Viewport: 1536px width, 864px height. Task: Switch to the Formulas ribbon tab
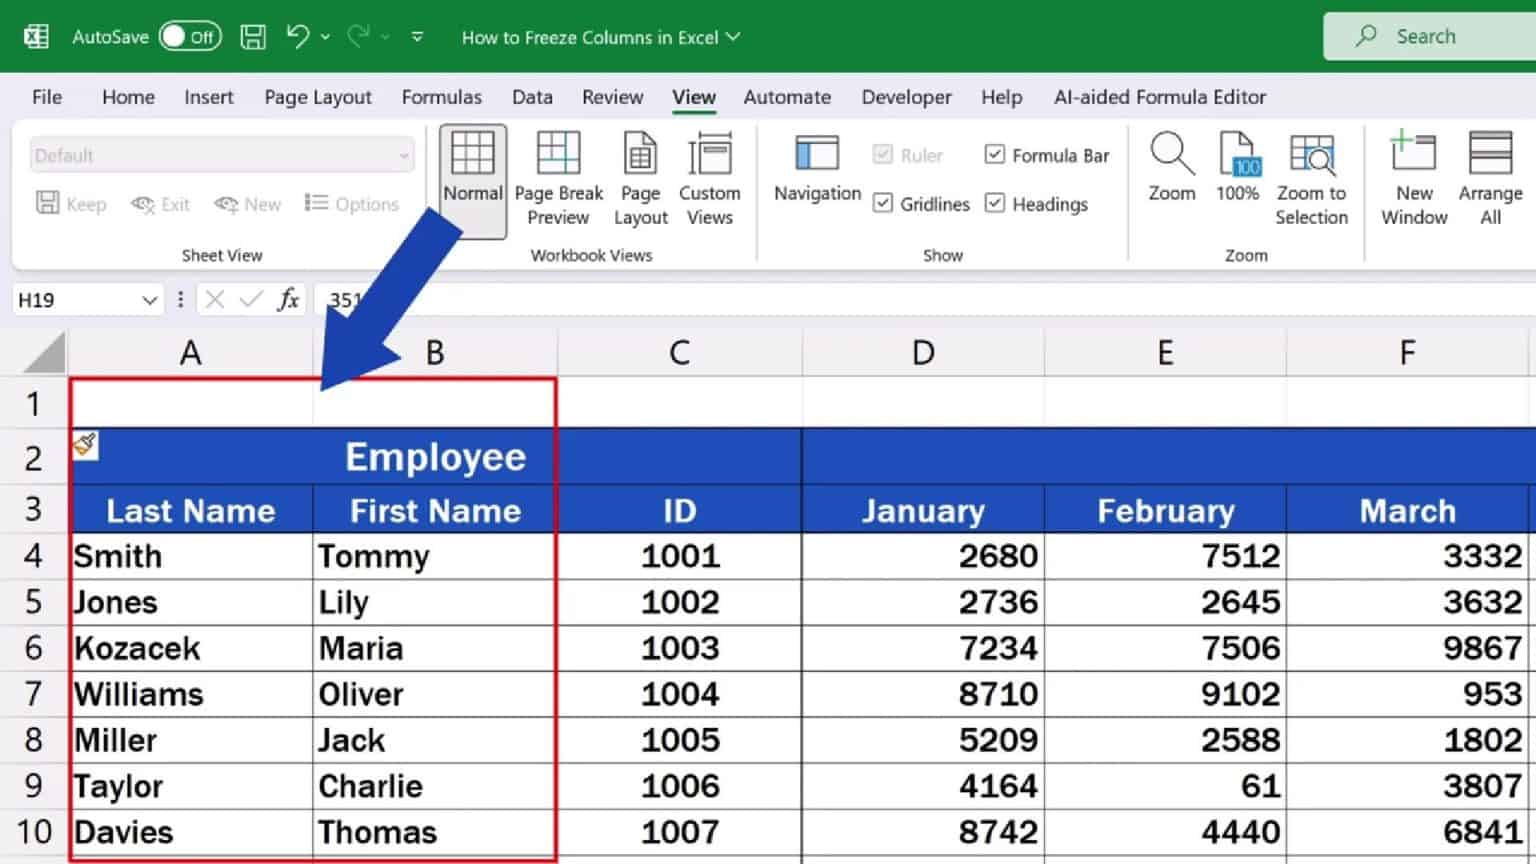(x=442, y=97)
